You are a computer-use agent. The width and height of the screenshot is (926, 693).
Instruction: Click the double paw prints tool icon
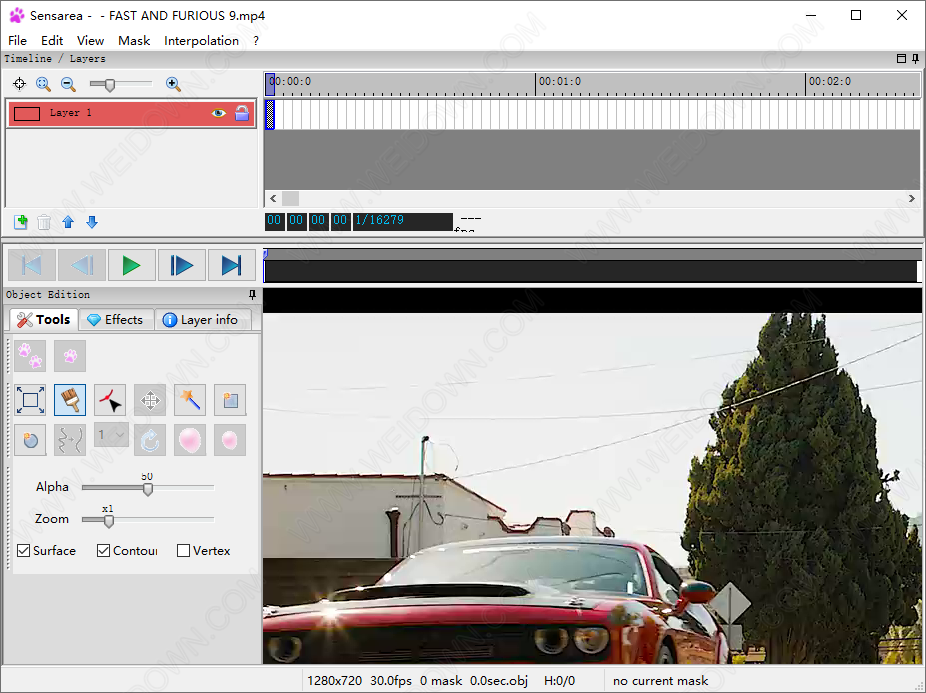tap(30, 356)
